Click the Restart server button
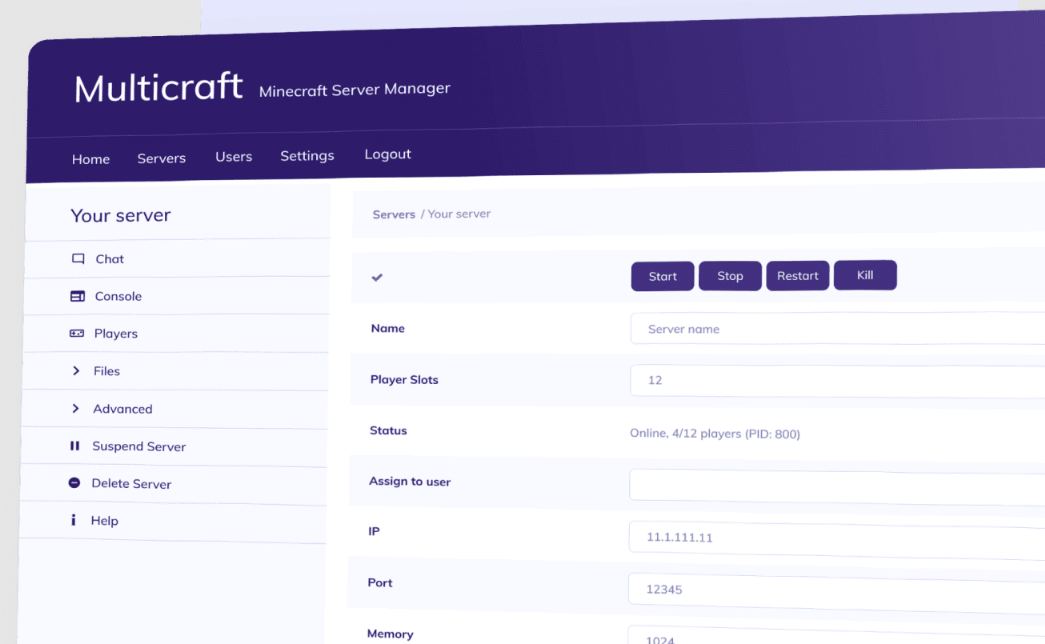 coord(798,275)
